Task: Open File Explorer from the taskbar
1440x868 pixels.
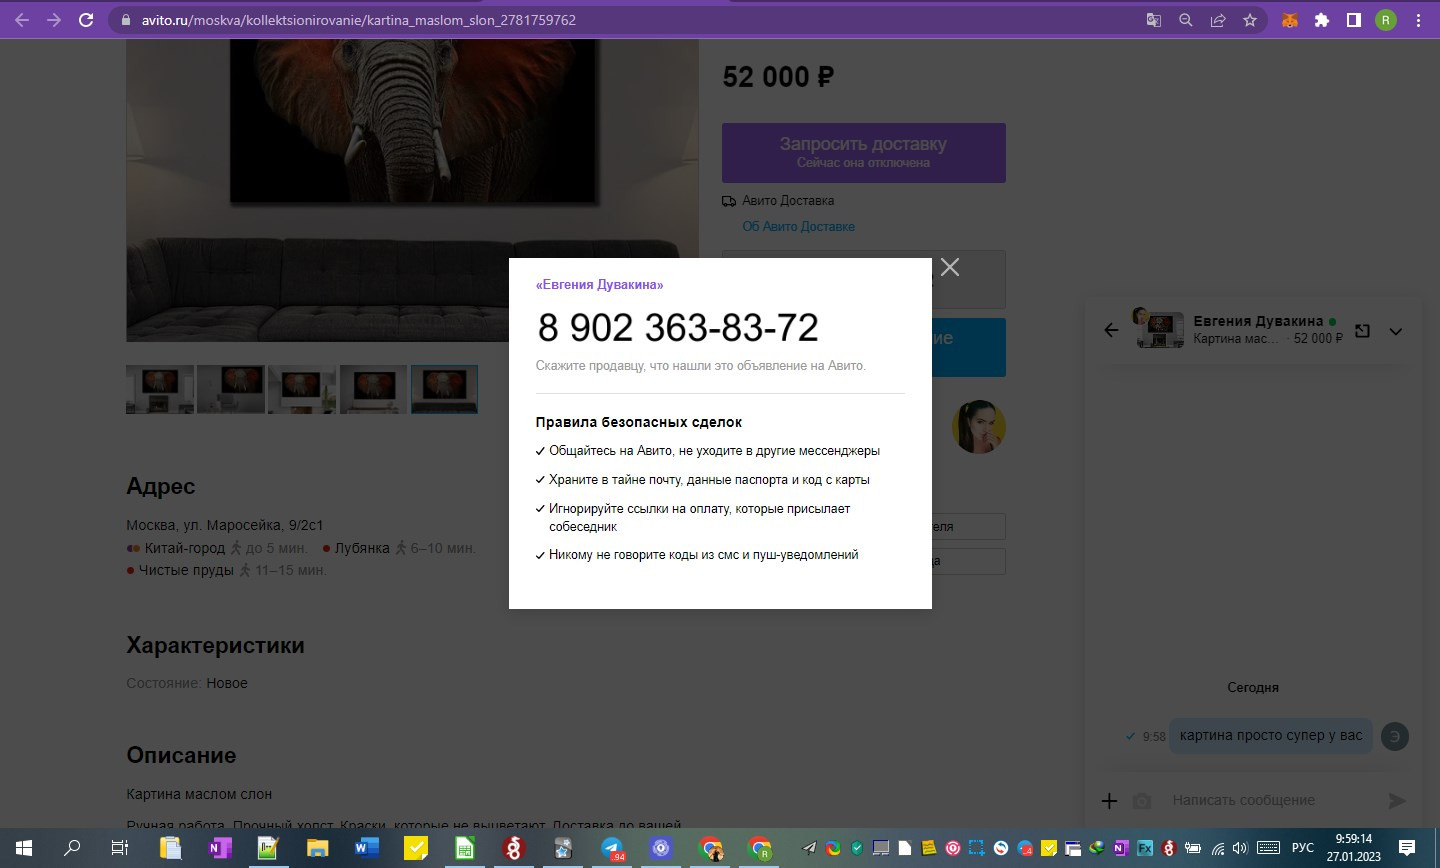Action: (317, 848)
